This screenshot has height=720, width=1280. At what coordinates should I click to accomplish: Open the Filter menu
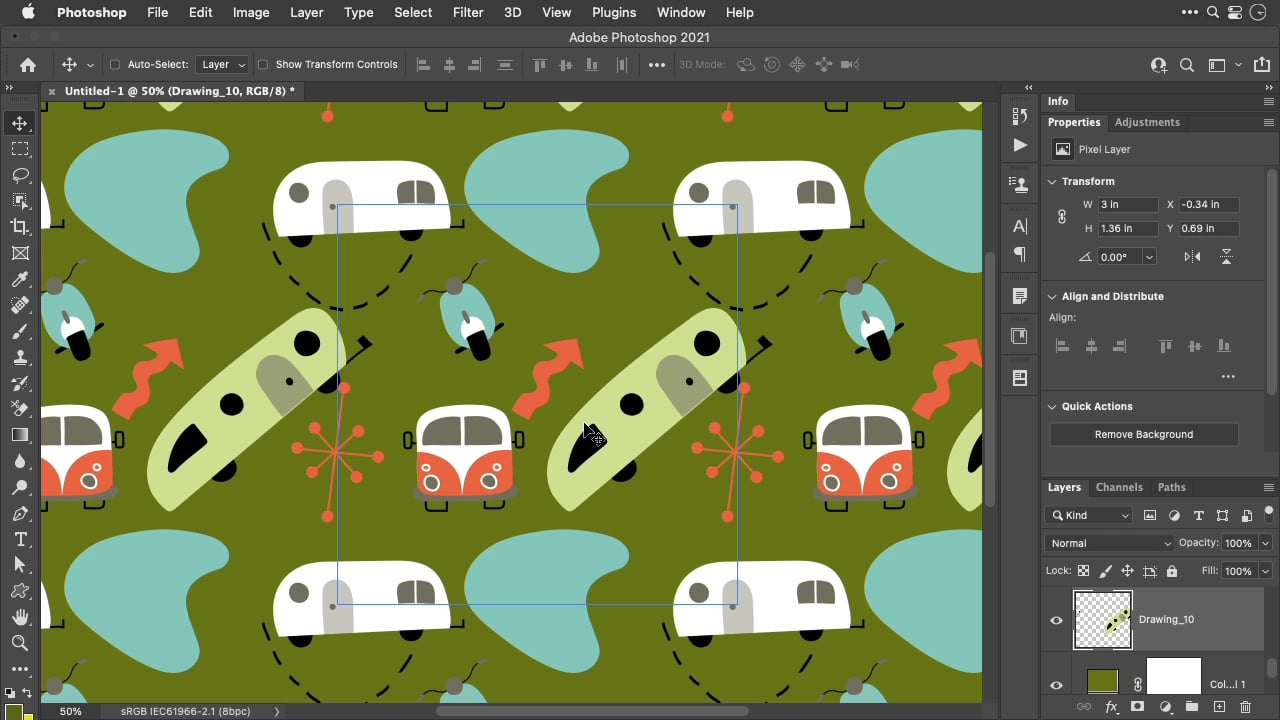(x=468, y=12)
